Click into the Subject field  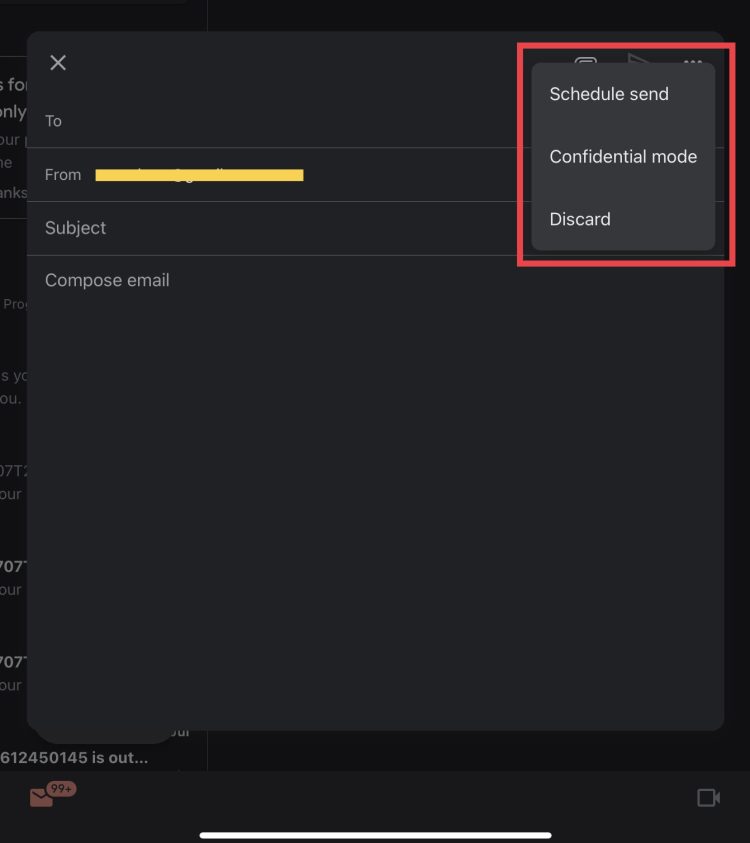280,228
